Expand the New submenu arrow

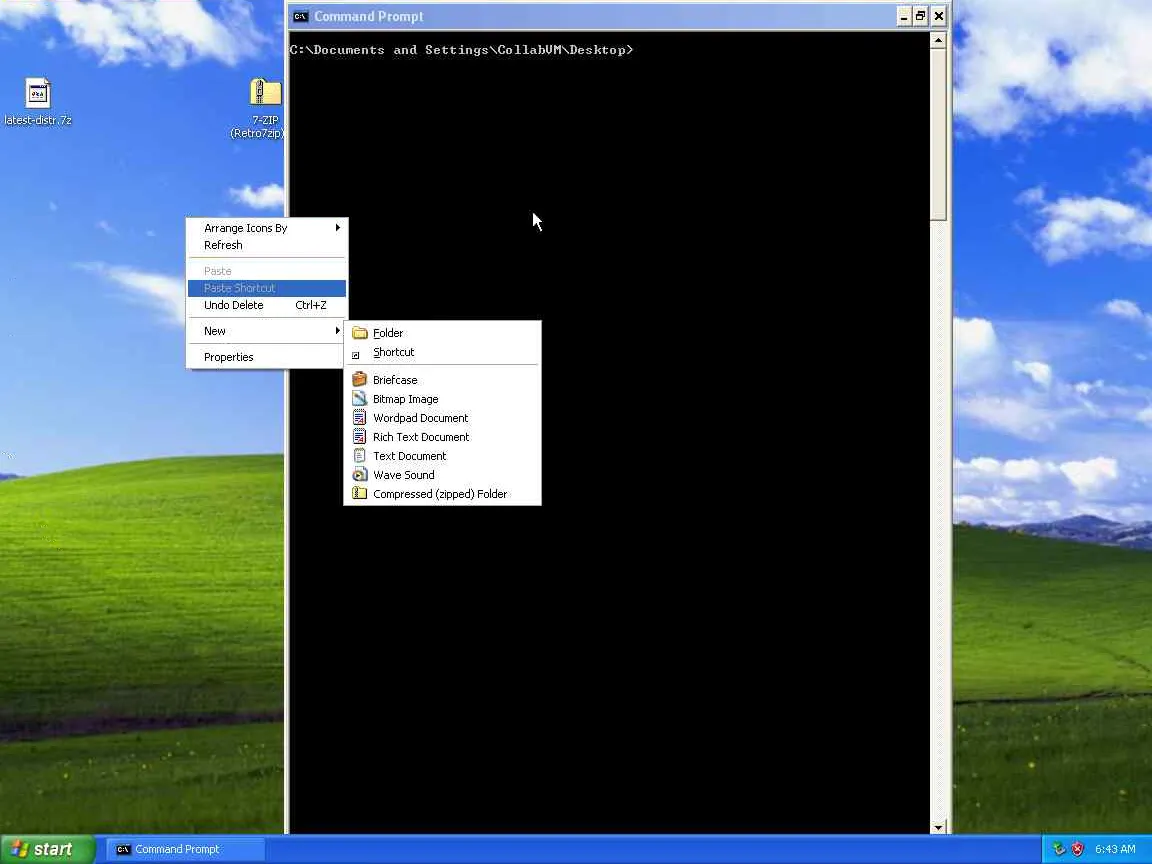pos(337,331)
